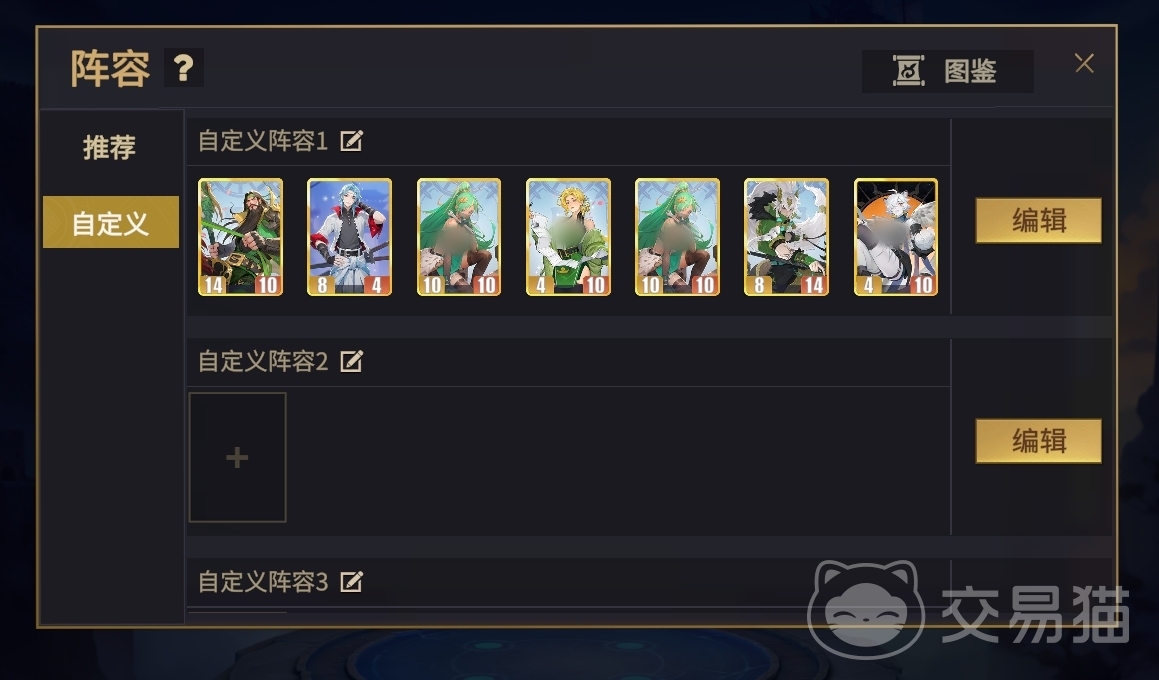Screen dimensions: 1159x680
Task: Click the rename icon beside 自定义阵容3
Action: click(351, 582)
